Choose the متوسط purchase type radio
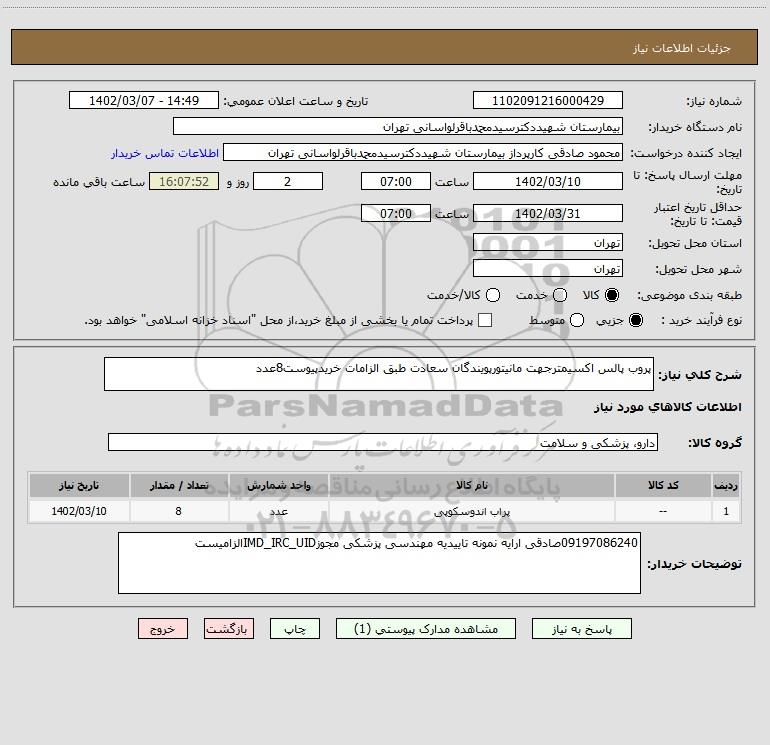 pos(577,320)
